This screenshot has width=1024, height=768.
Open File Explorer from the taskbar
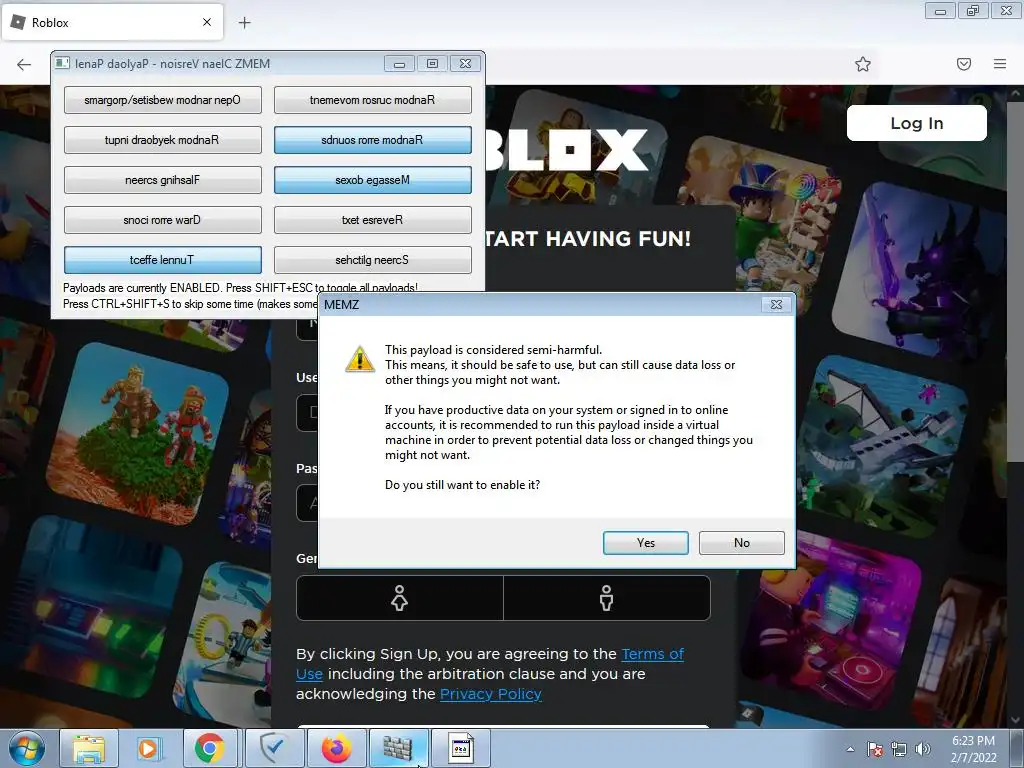point(89,748)
